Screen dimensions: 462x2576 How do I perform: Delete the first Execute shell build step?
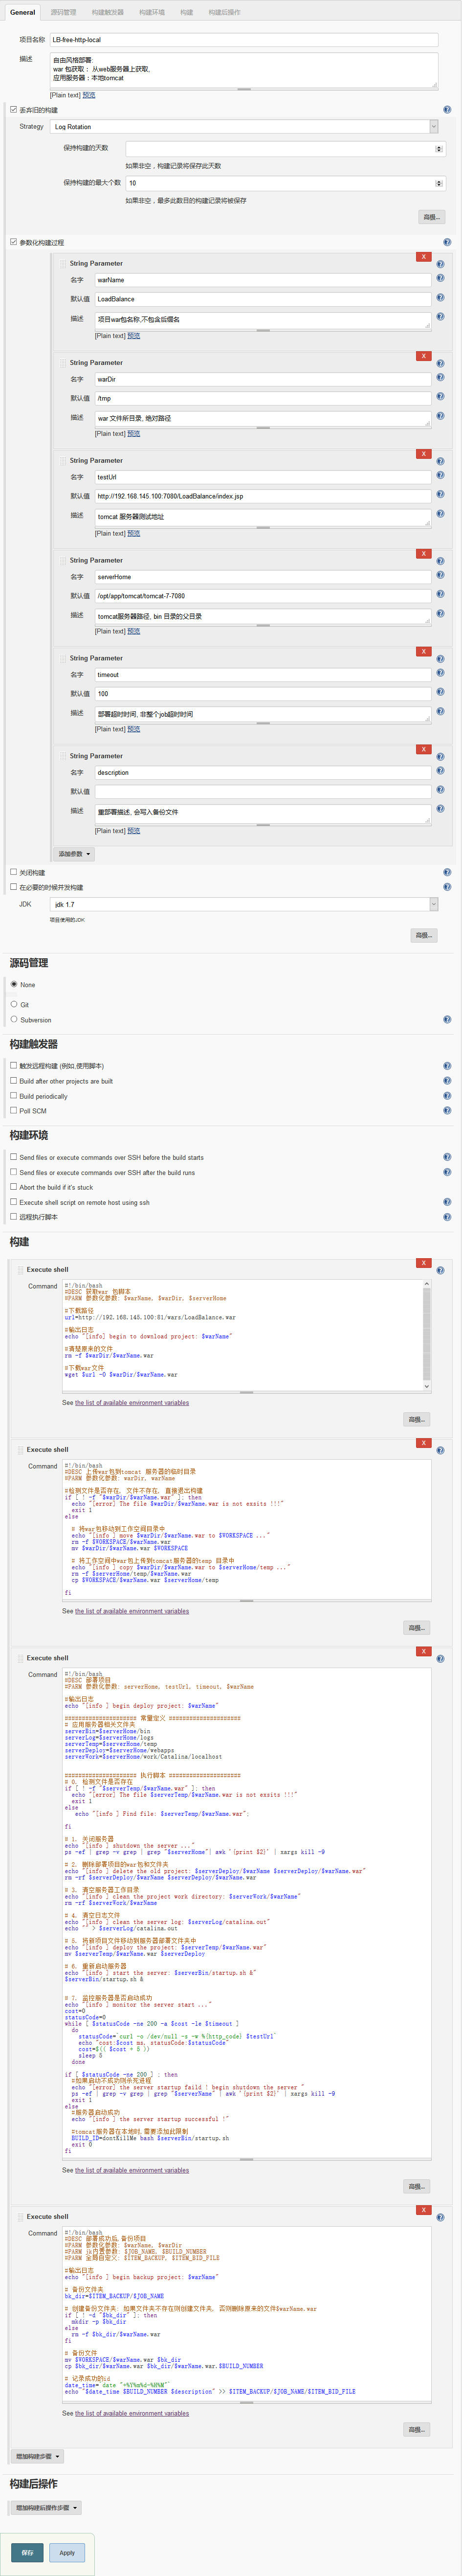423,1263
